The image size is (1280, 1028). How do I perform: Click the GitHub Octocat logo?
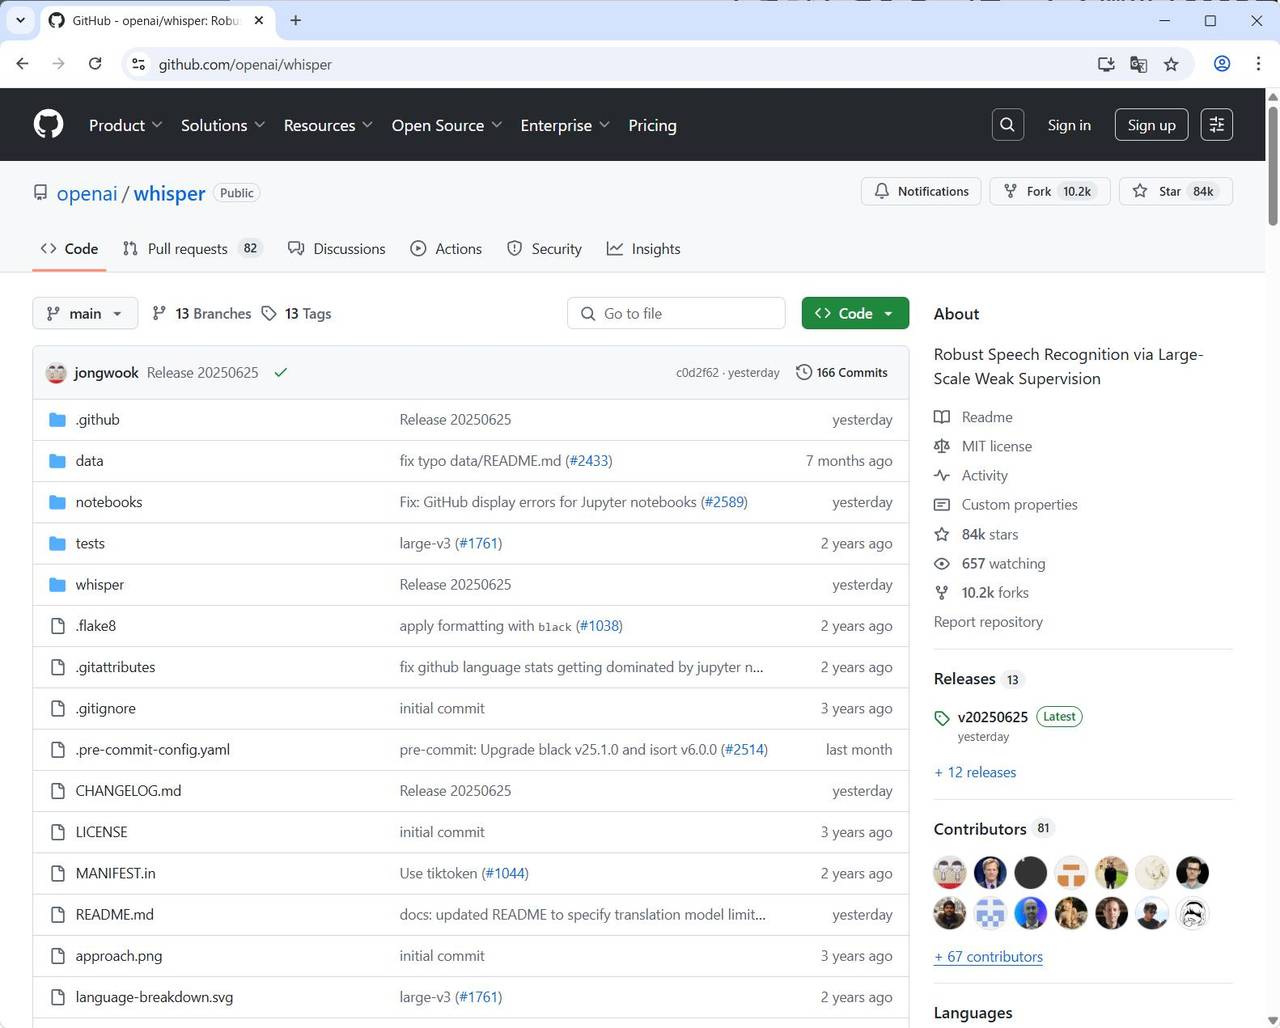(x=48, y=124)
